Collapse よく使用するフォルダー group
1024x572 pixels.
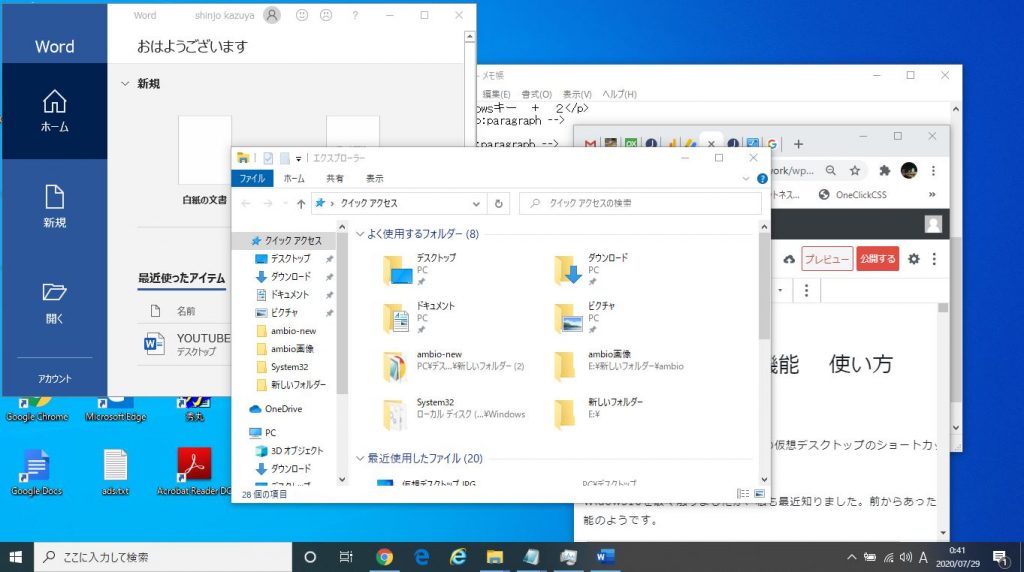pos(360,234)
